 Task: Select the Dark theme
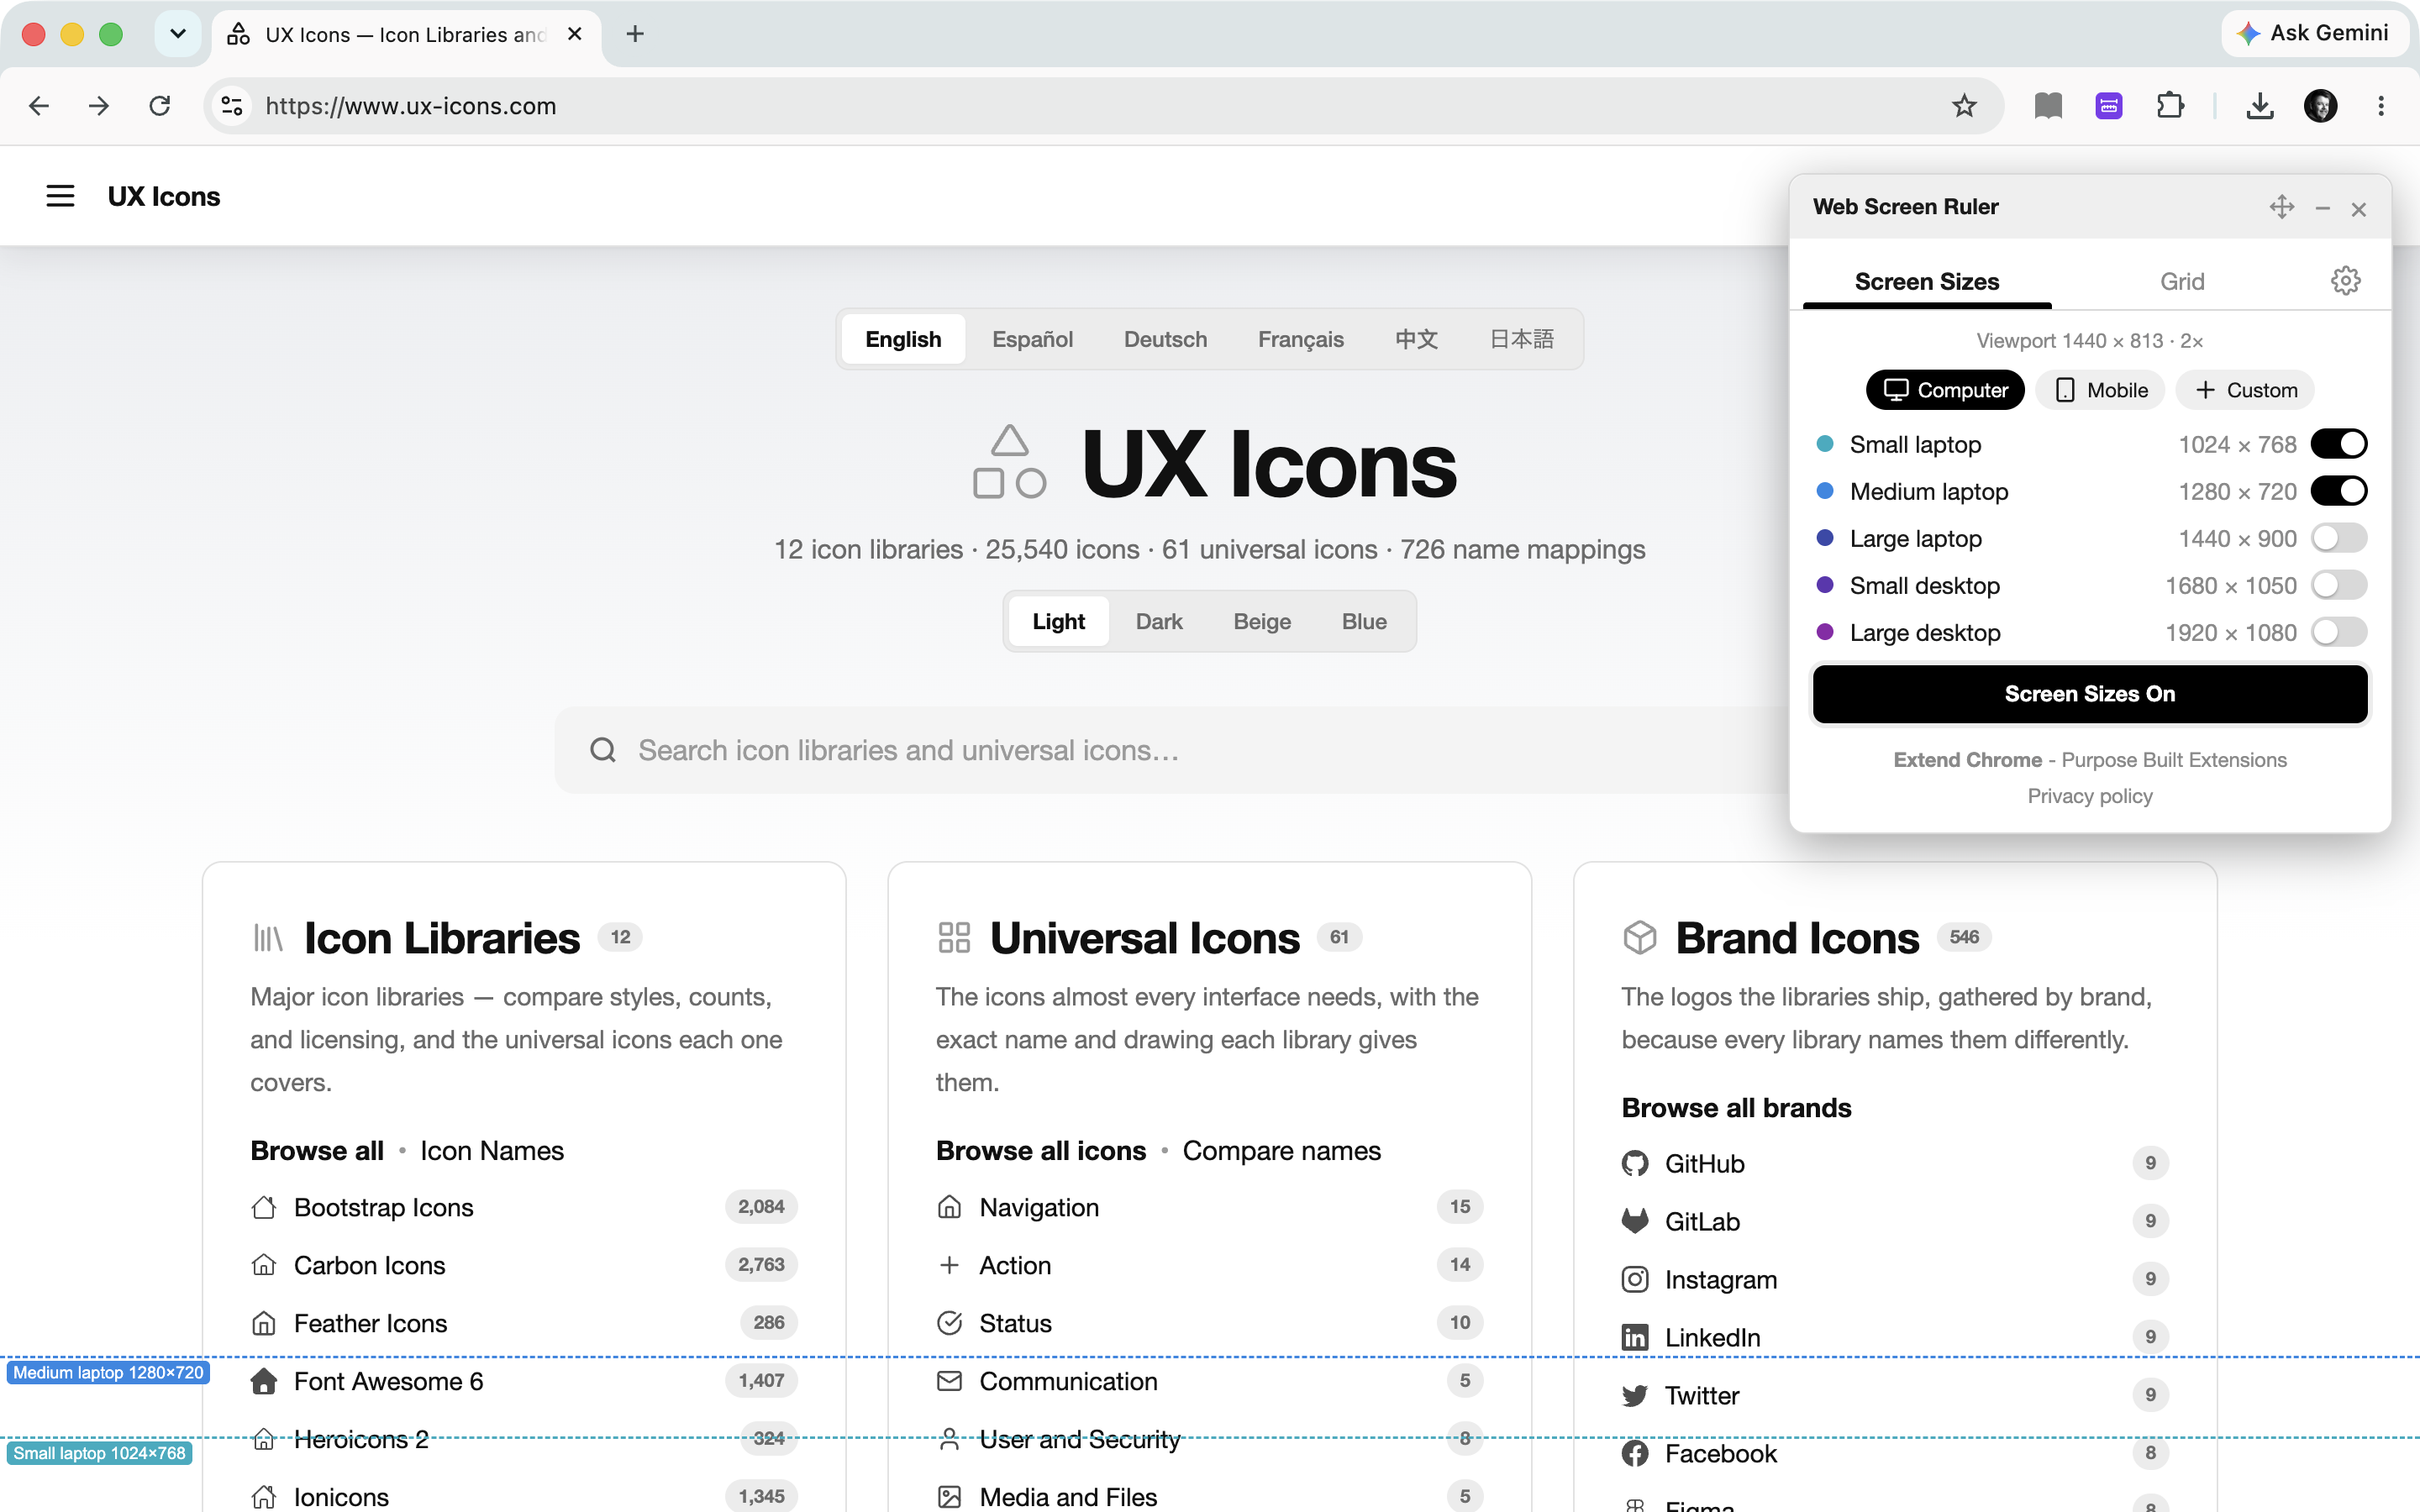[x=1159, y=621]
